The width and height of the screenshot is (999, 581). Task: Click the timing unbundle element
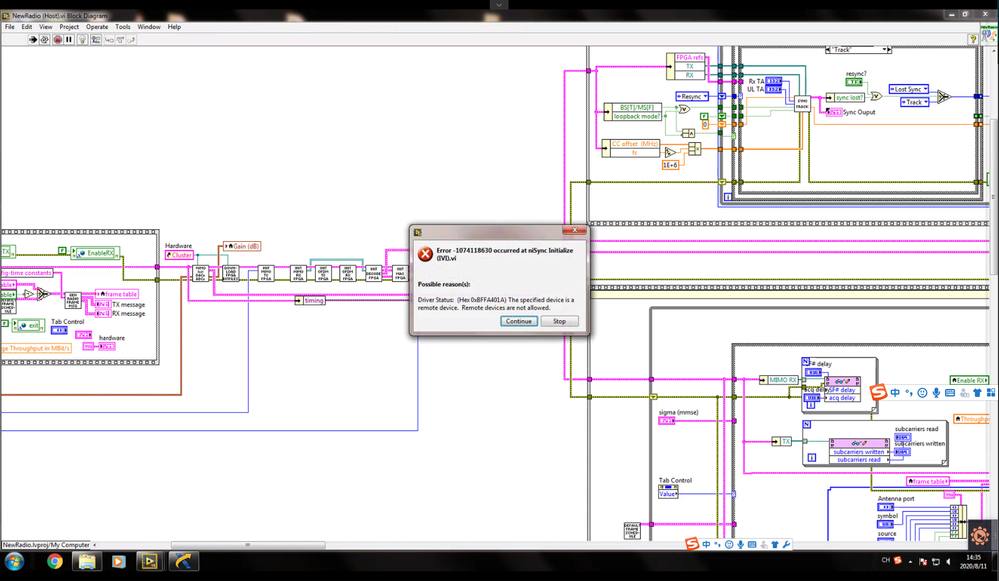coord(310,301)
